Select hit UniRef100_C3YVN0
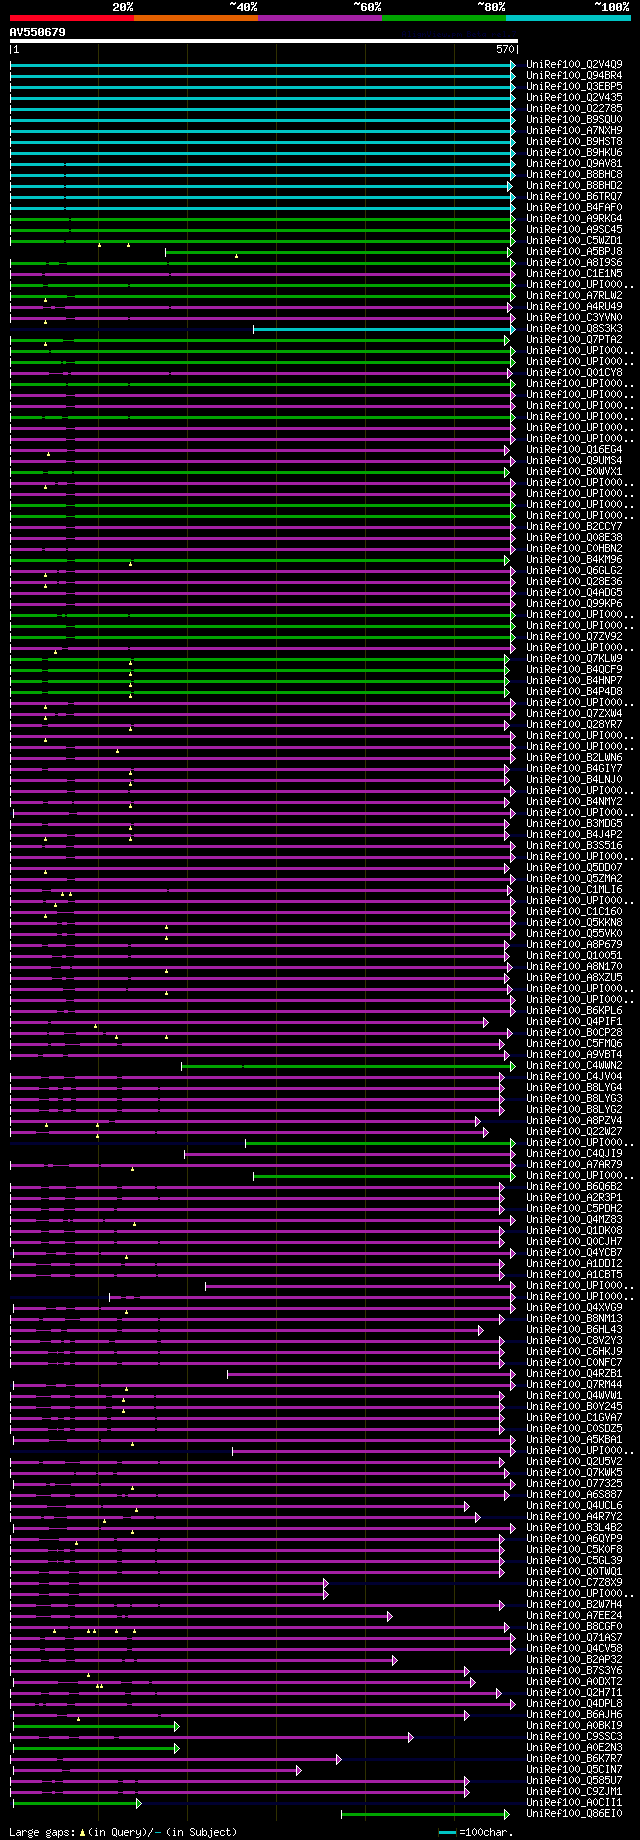The width and height of the screenshot is (640, 1840). pyautogui.click(x=574, y=317)
